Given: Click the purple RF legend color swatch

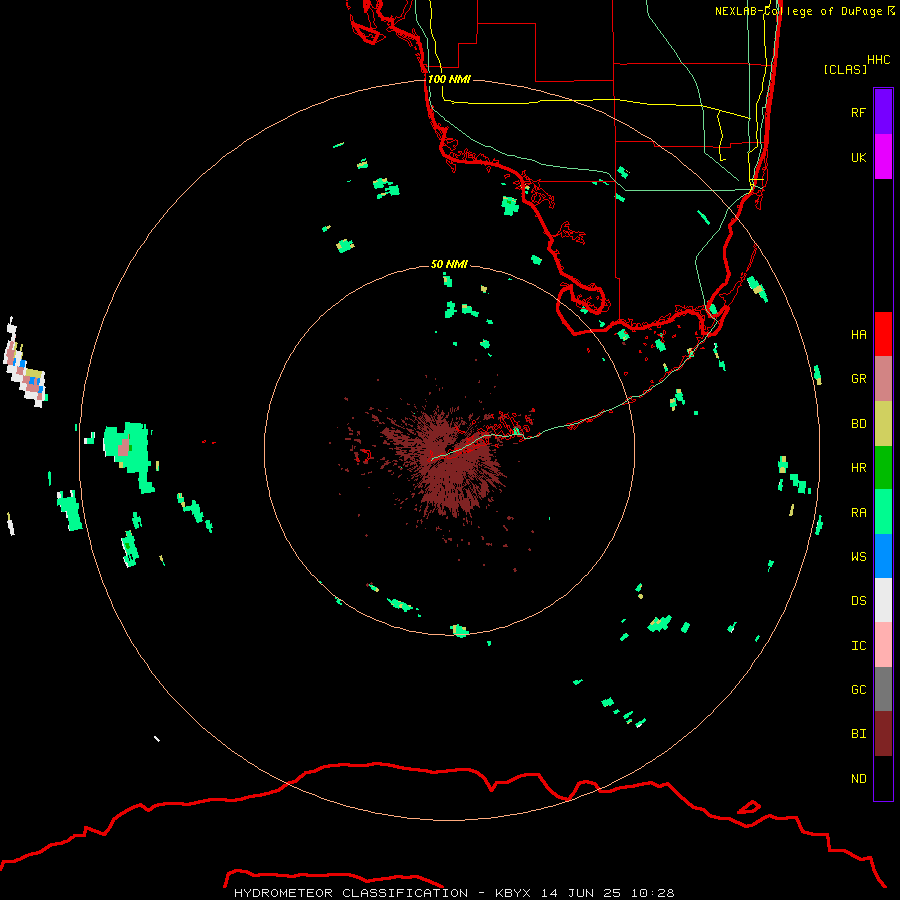Looking at the screenshot, I should point(883,112).
